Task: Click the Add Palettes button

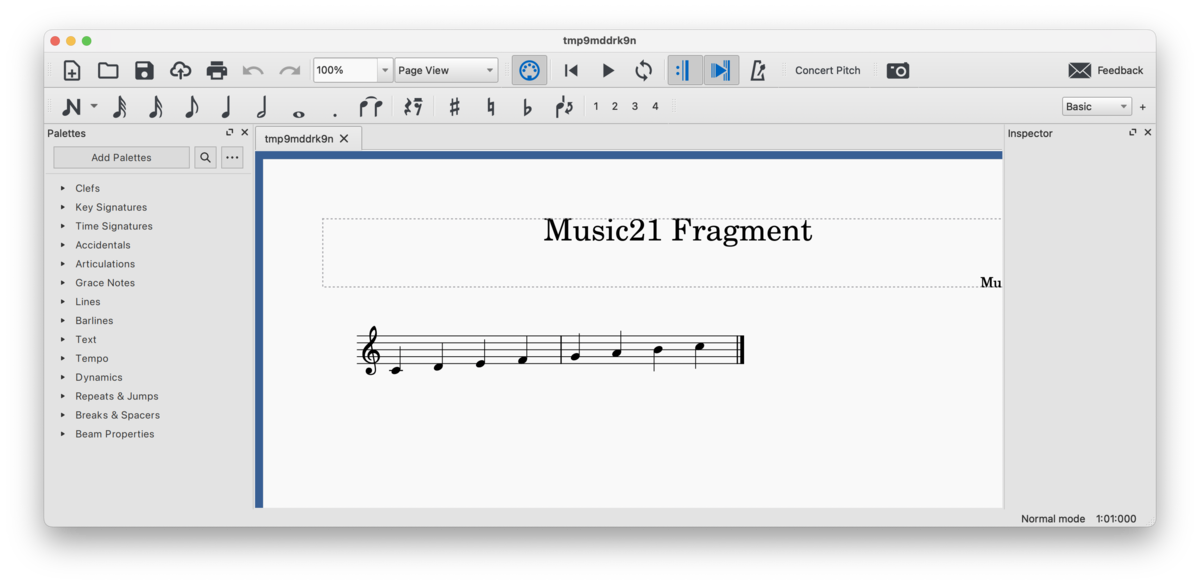Action: 120,157
